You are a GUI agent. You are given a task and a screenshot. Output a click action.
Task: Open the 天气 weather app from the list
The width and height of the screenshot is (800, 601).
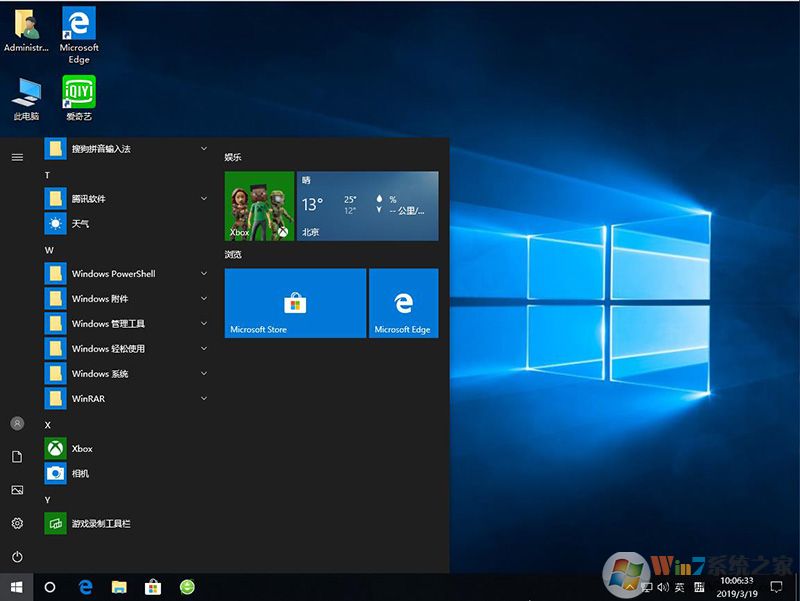click(x=80, y=224)
